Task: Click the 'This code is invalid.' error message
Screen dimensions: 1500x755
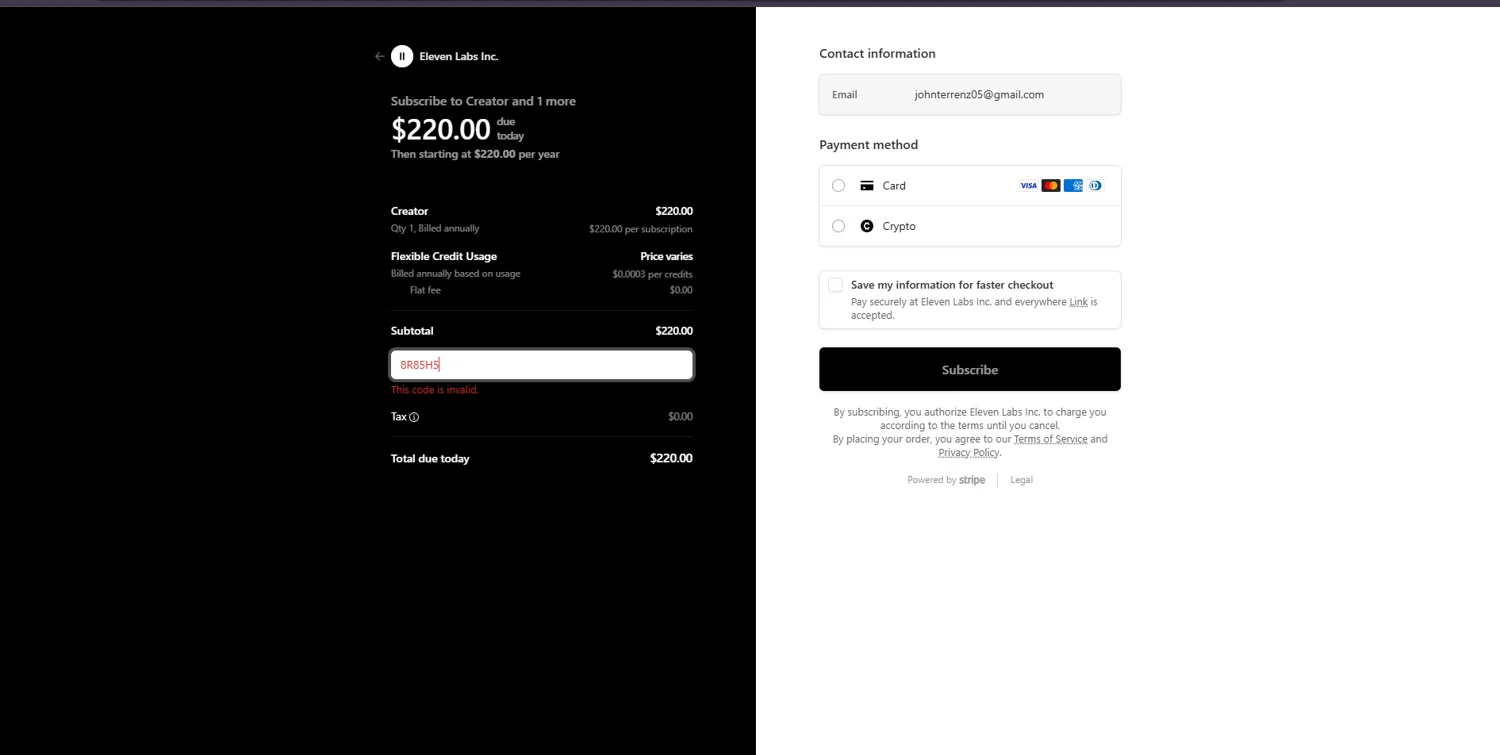Action: [435, 390]
